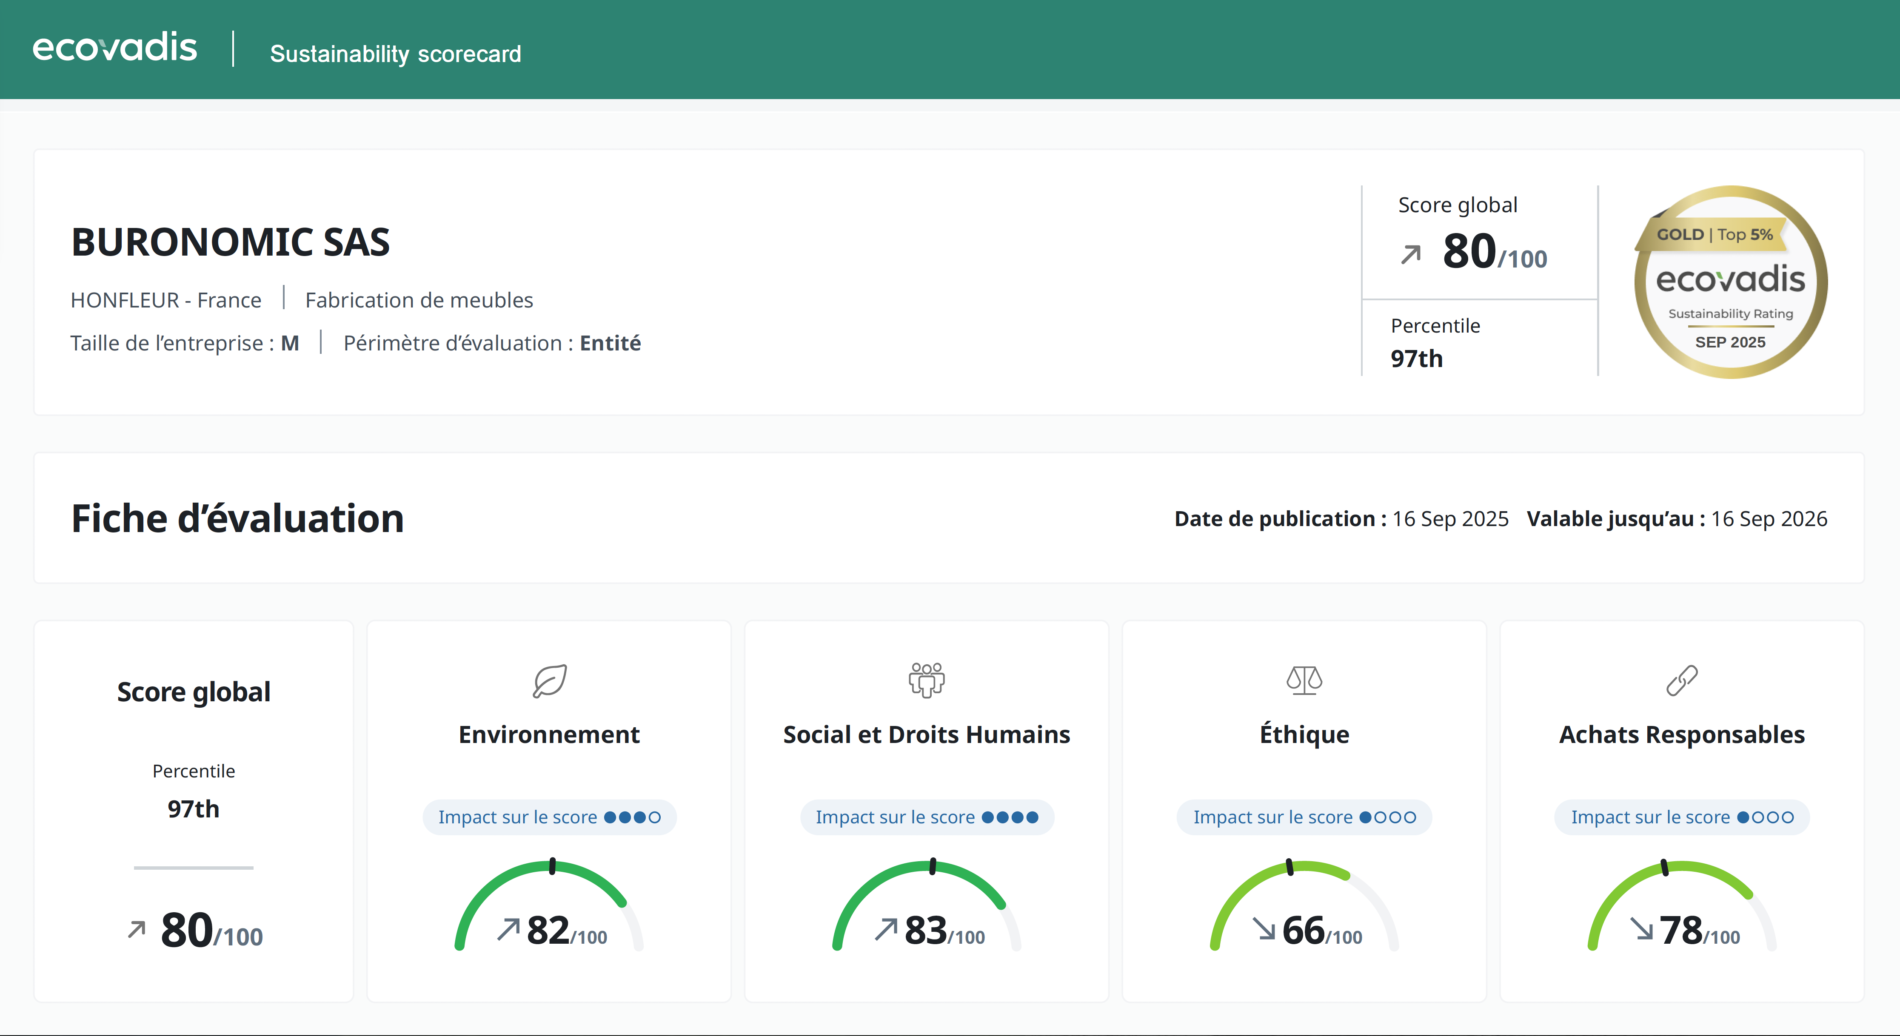Click the Environnement leaf icon
The width and height of the screenshot is (1900, 1036).
tap(549, 680)
